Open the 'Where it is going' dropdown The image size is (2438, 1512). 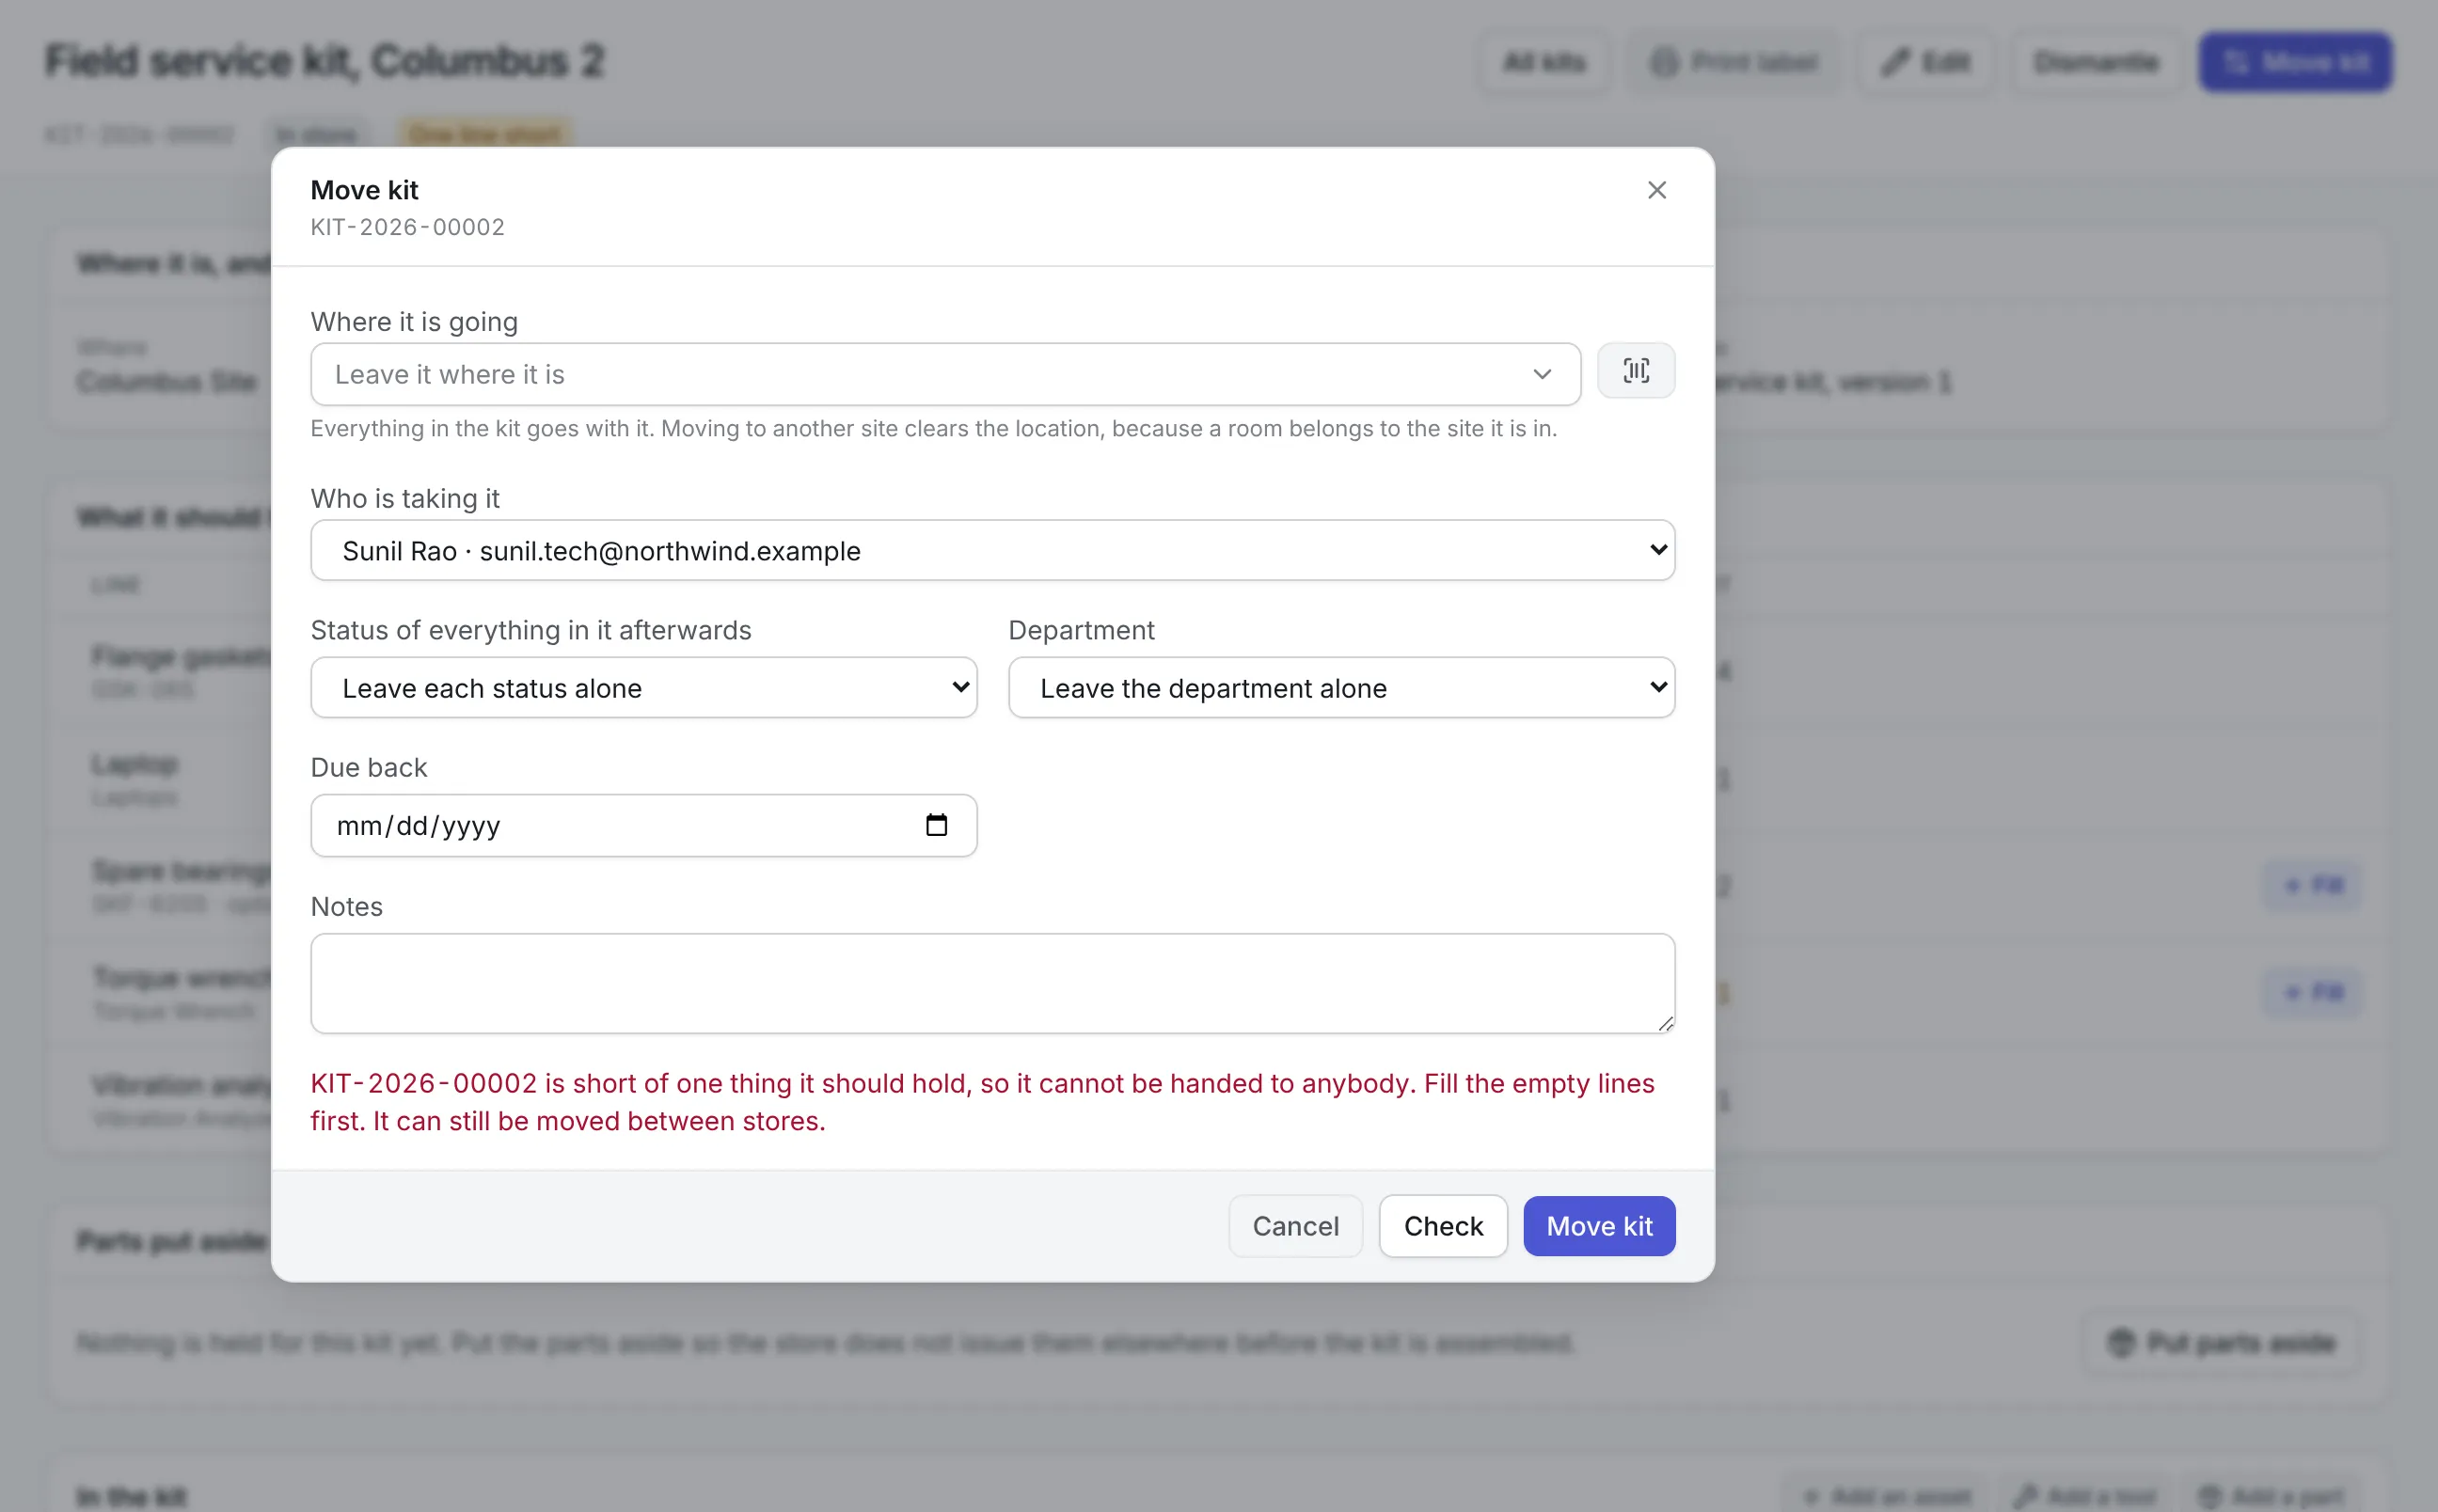(945, 374)
